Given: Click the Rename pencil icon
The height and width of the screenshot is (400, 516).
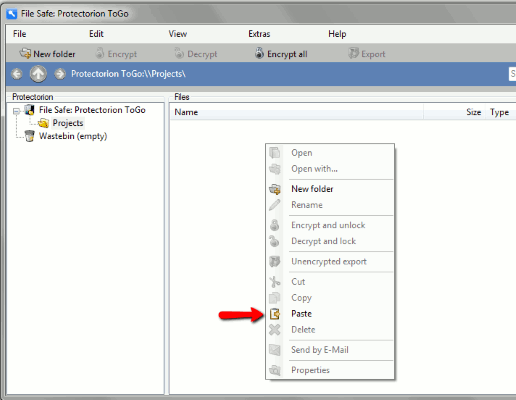Looking at the screenshot, I should click(275, 205).
